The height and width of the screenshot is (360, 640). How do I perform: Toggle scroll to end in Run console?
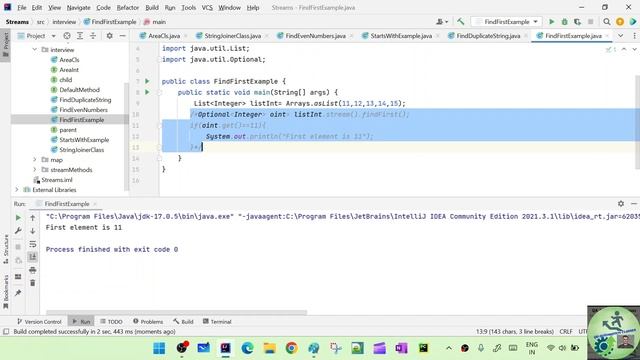tap(33, 257)
